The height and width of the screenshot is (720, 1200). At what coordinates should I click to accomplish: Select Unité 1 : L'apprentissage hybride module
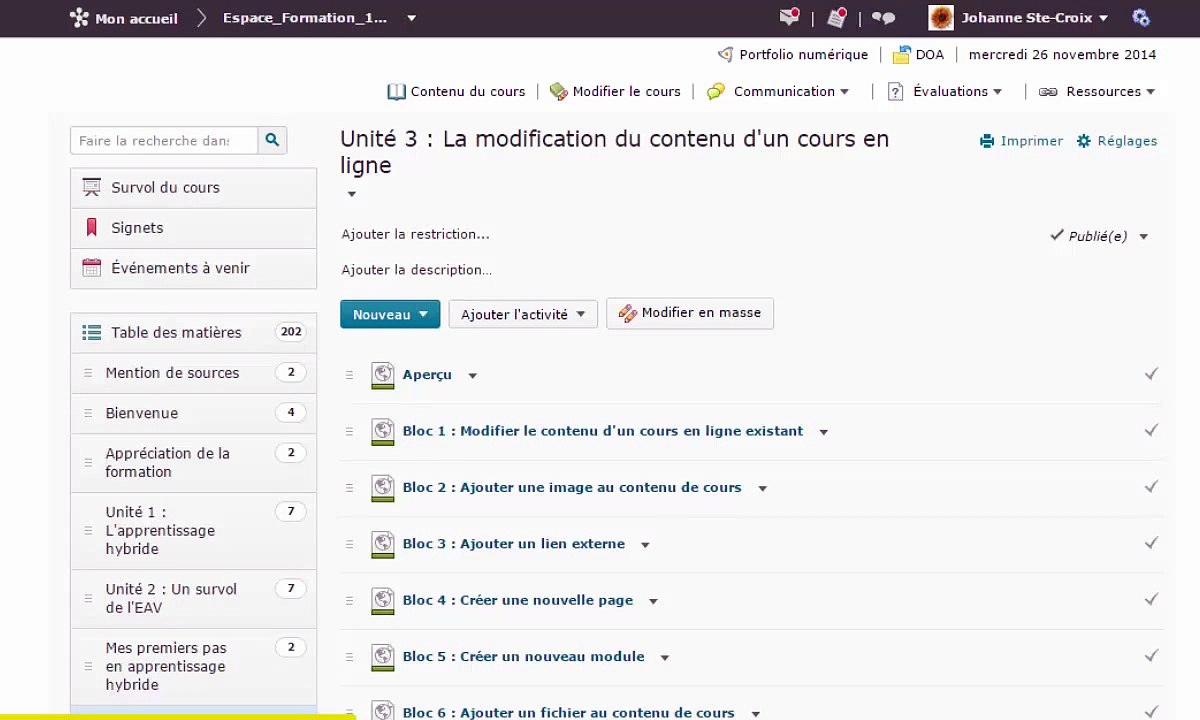click(193, 531)
